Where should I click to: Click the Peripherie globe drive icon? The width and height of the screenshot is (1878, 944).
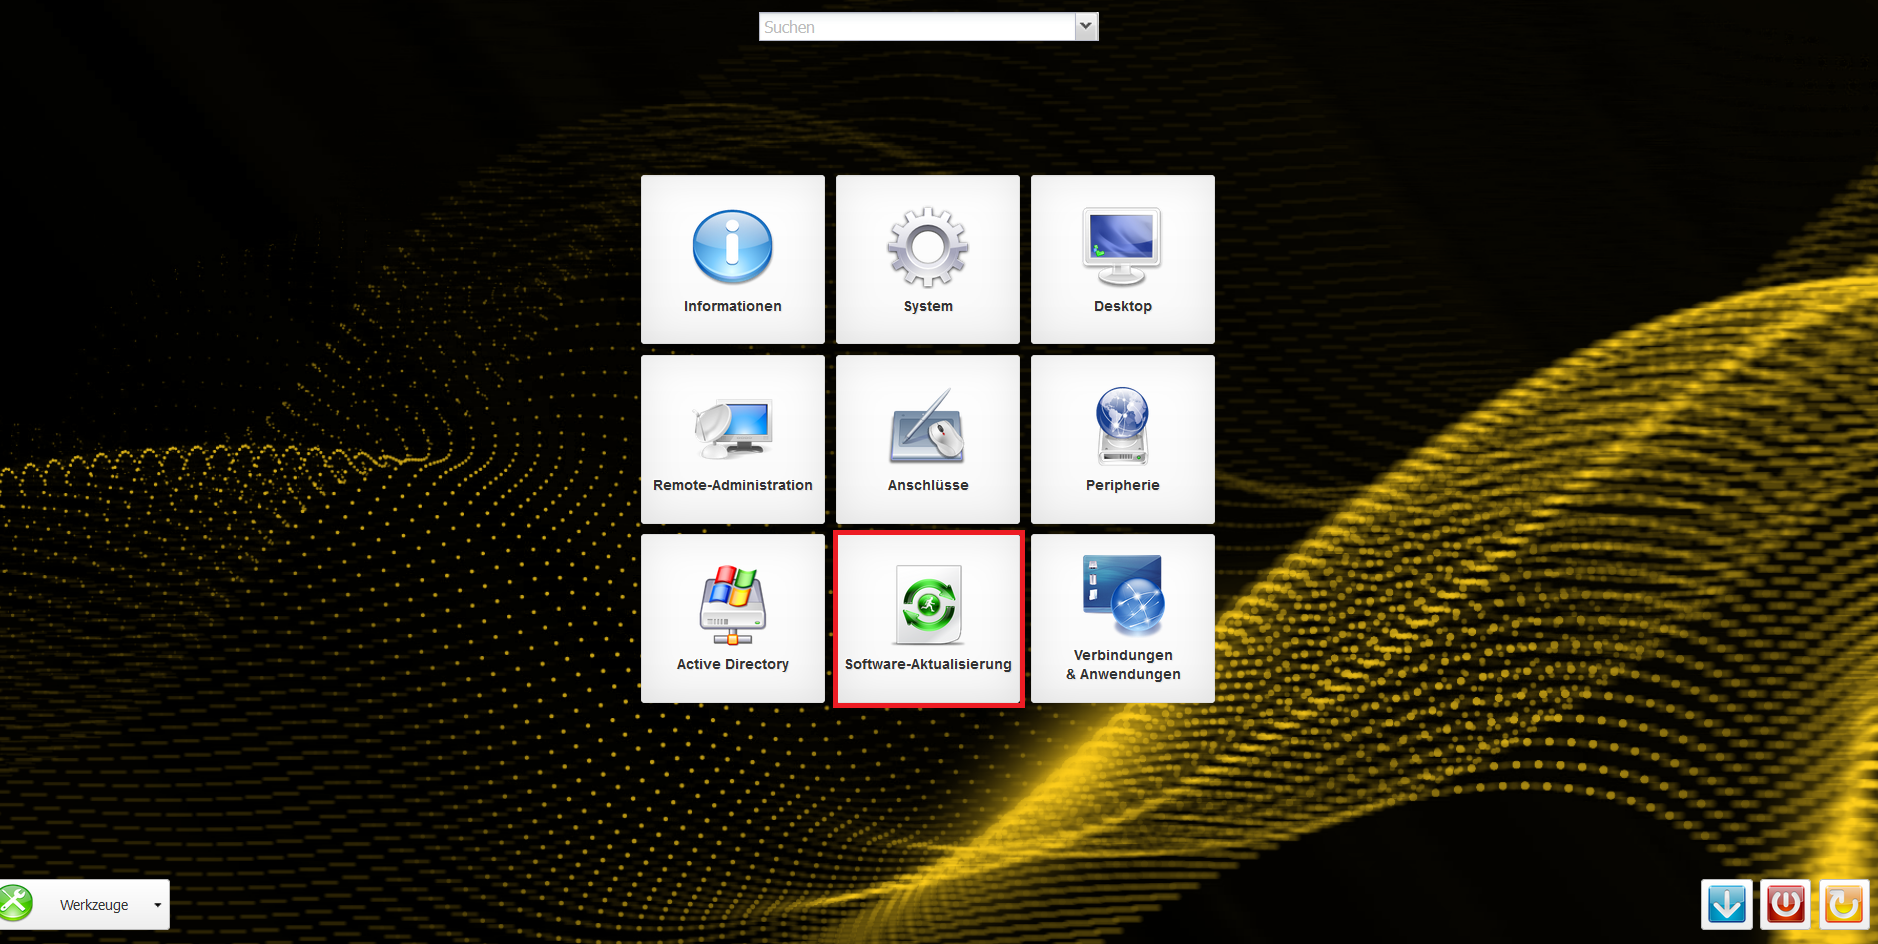(1122, 427)
